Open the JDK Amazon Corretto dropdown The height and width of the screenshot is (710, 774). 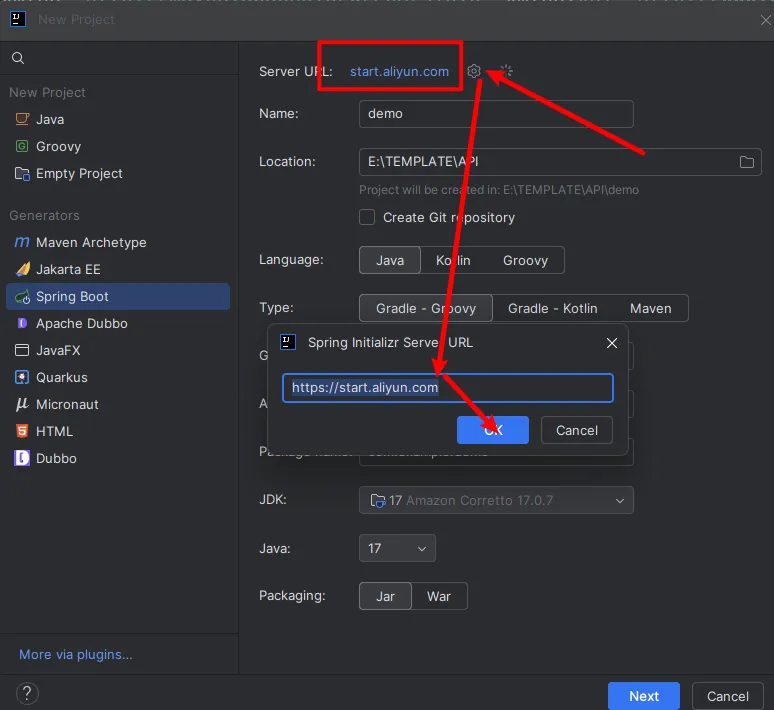click(x=496, y=500)
